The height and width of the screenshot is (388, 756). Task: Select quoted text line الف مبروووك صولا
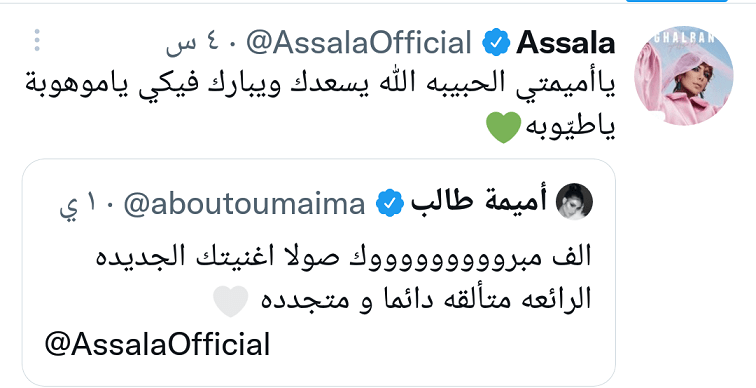343,256
